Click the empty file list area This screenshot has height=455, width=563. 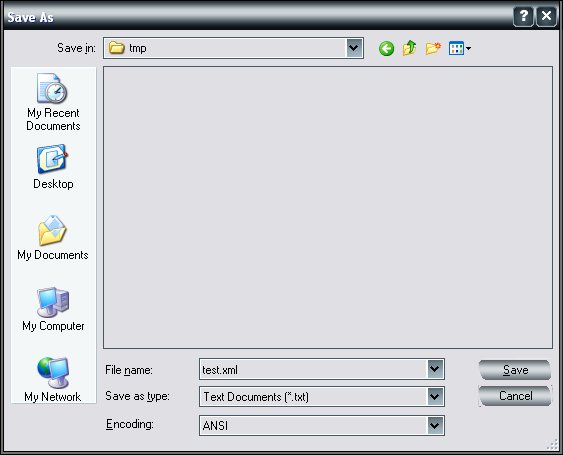[x=328, y=207]
